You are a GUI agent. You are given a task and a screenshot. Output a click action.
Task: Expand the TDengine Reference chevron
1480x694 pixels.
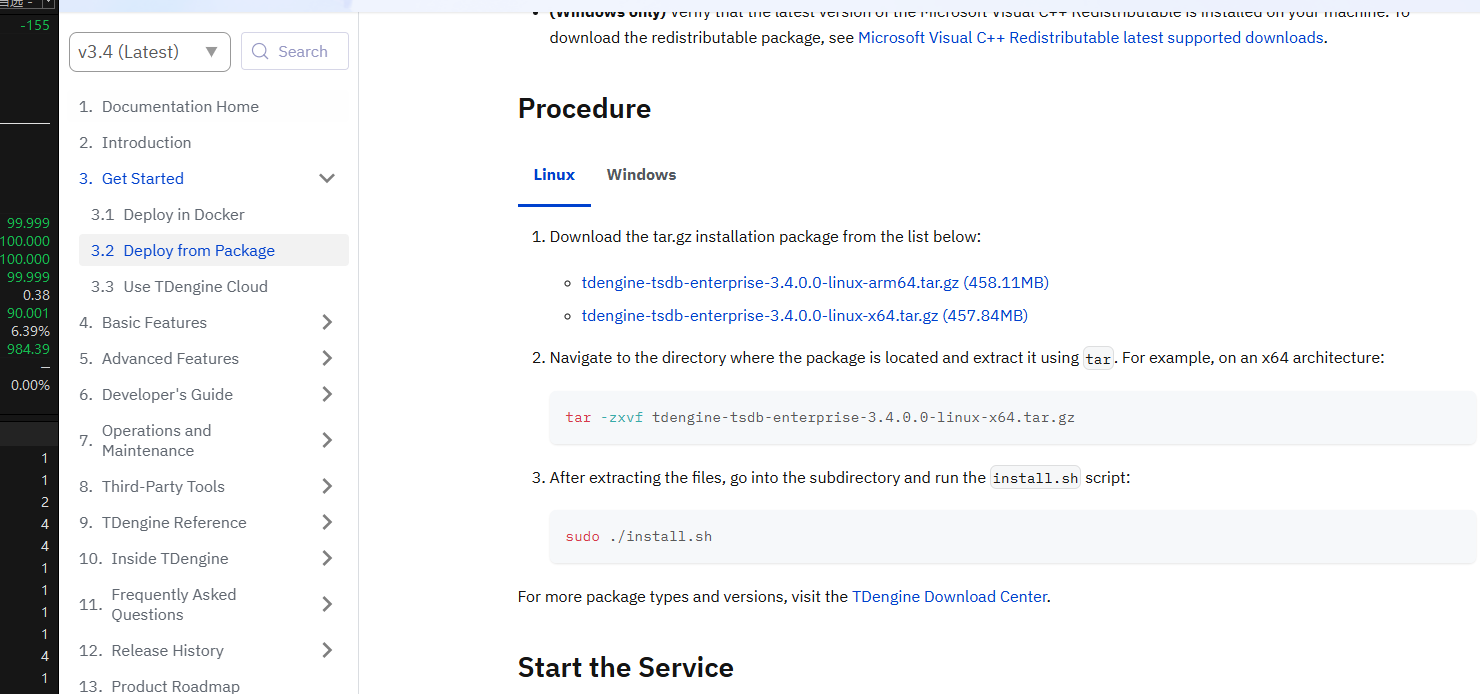[x=326, y=522]
